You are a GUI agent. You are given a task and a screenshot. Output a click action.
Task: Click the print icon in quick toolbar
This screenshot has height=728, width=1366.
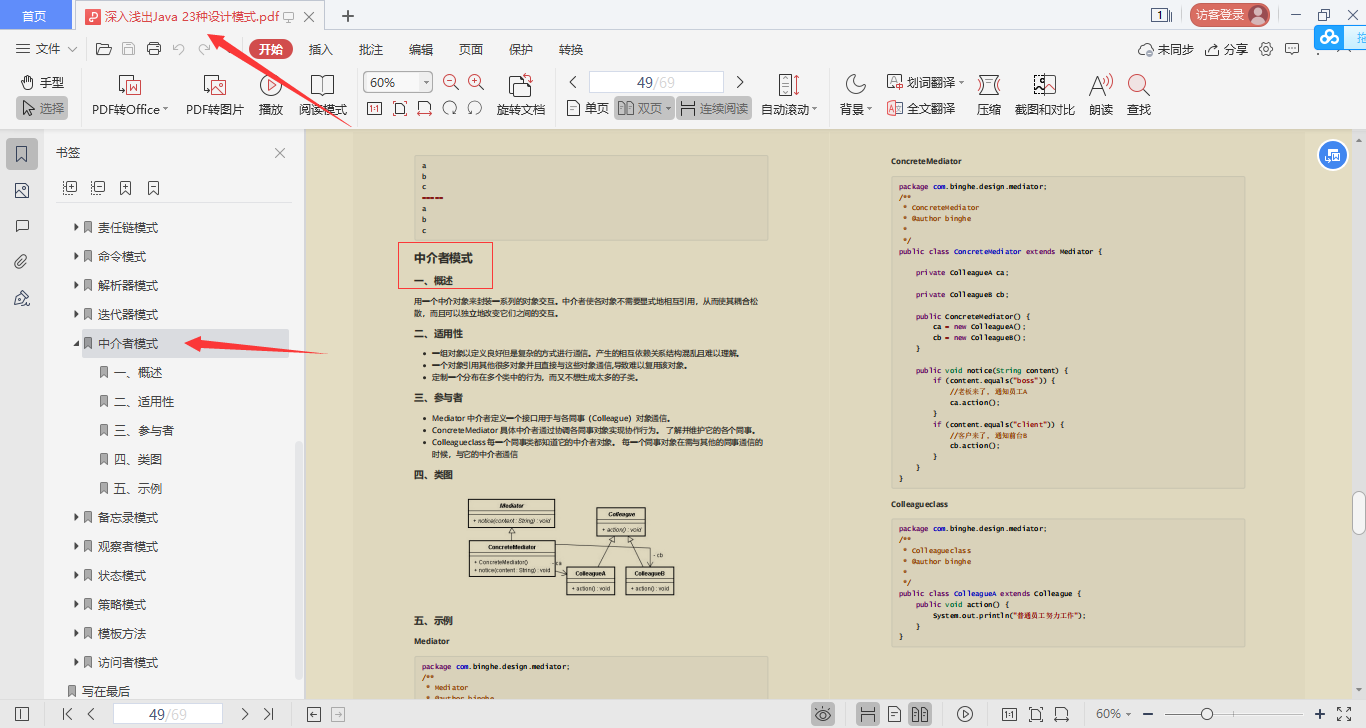(154, 49)
